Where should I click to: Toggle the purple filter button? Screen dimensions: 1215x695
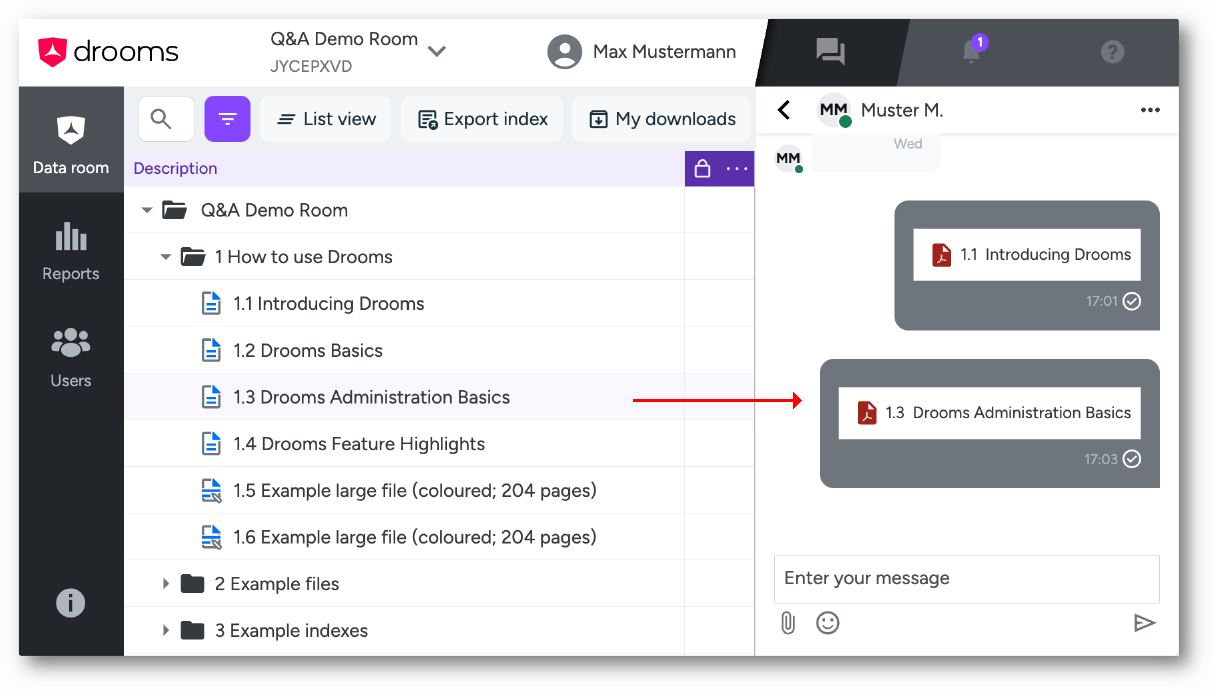click(x=227, y=119)
